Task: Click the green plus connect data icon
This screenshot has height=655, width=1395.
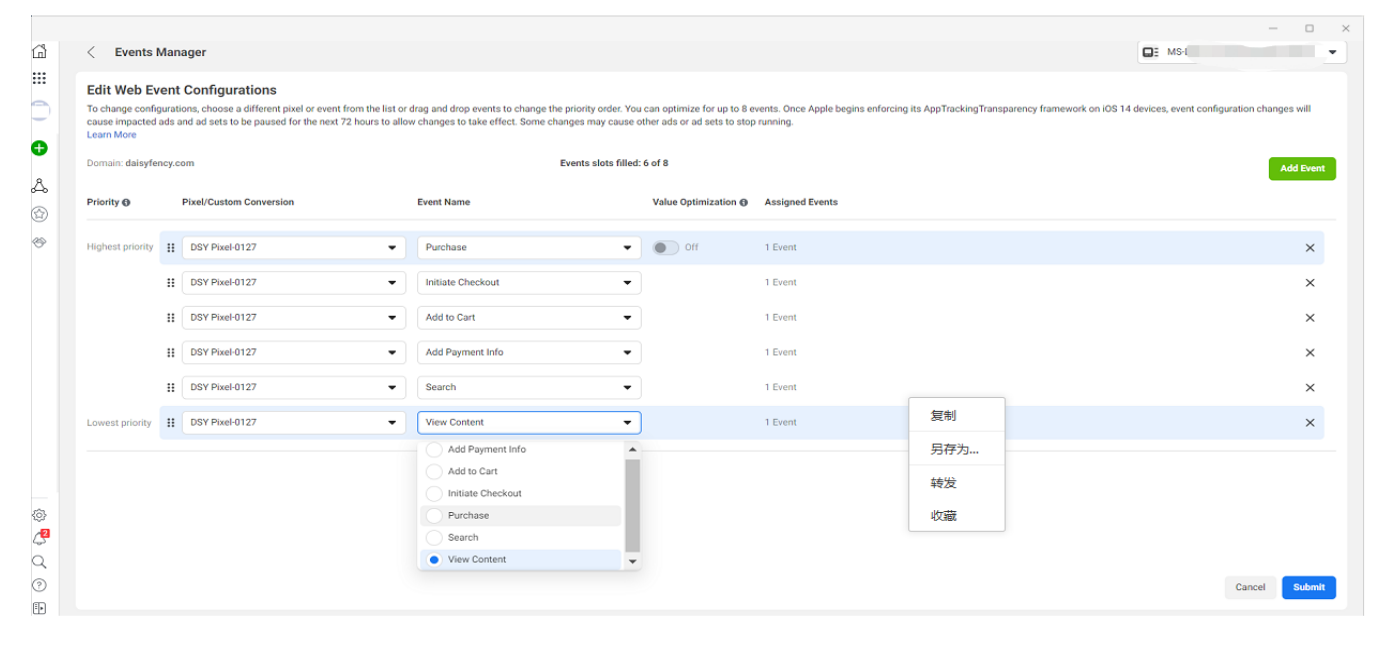Action: (39, 148)
